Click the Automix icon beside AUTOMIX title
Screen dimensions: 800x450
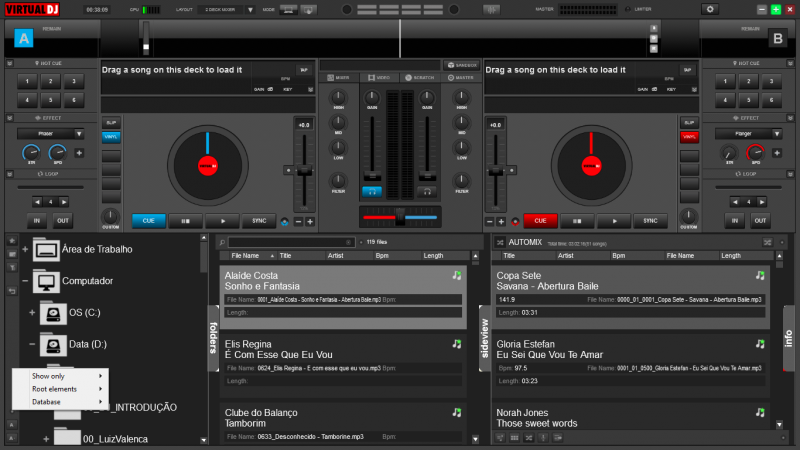(500, 242)
